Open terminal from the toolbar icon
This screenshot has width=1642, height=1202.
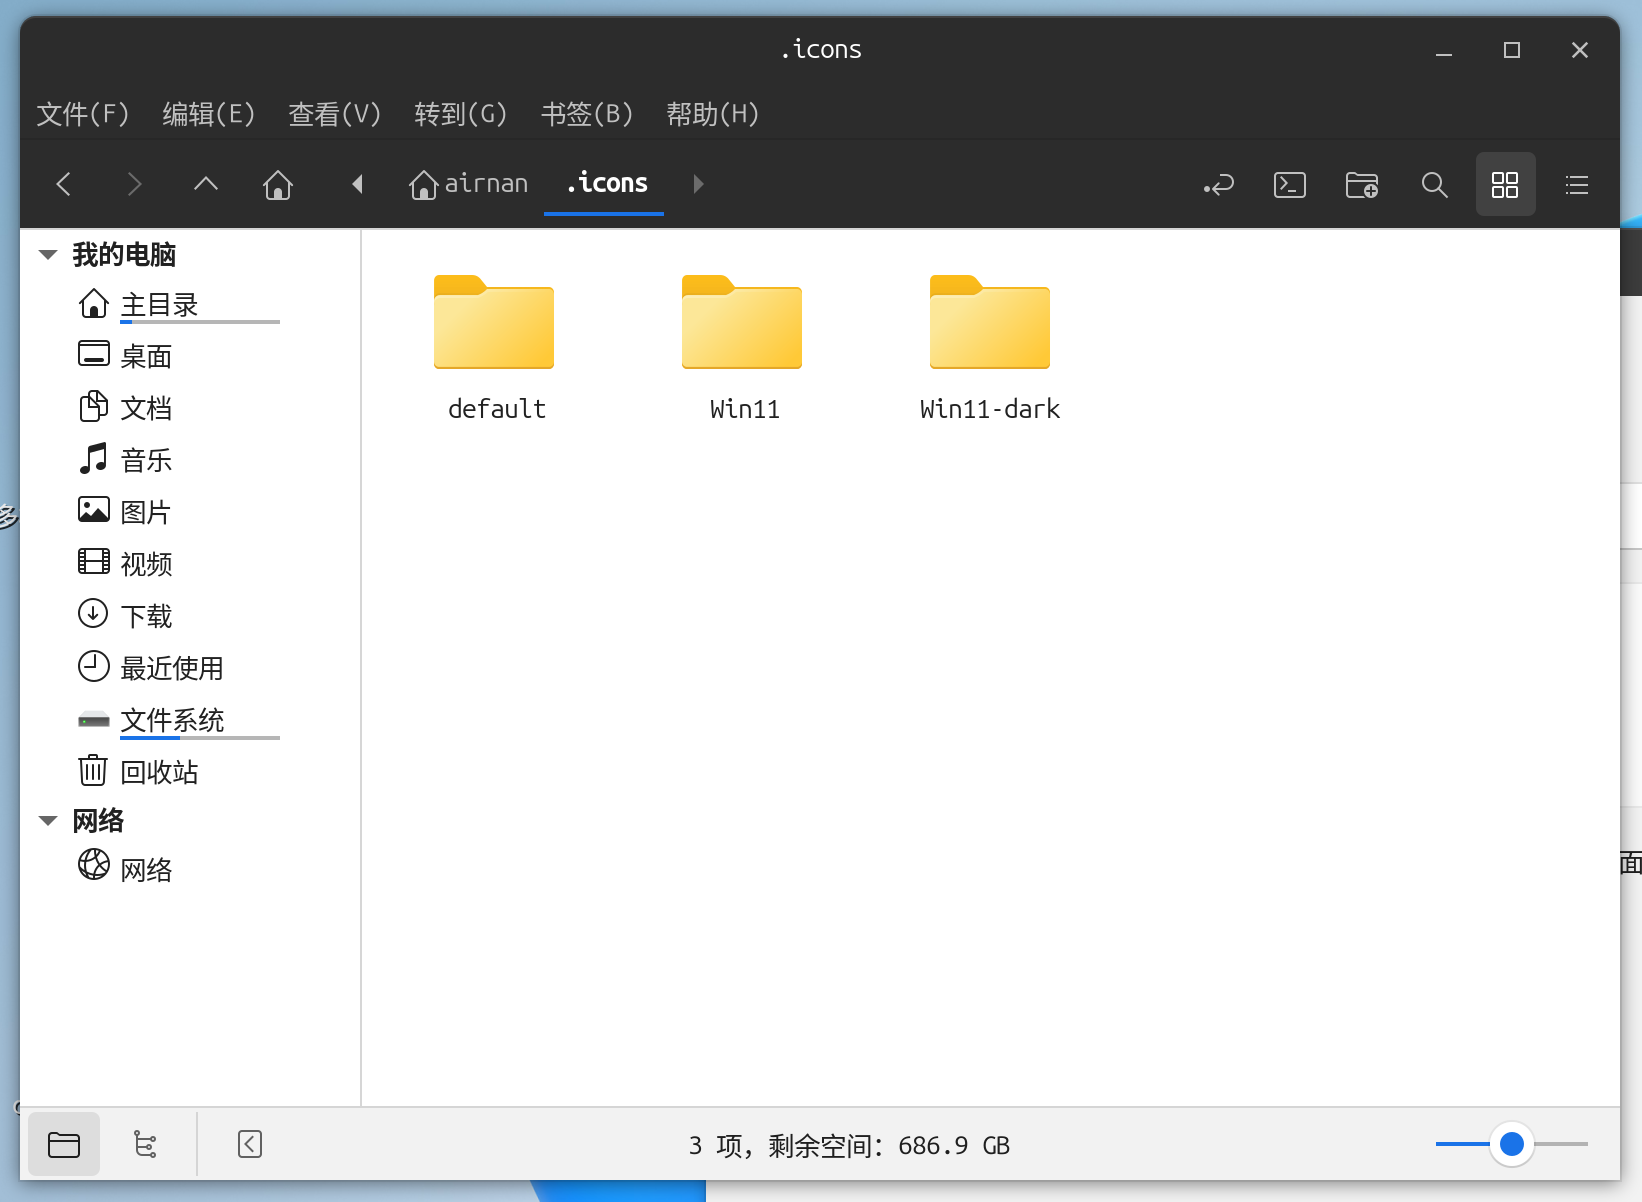(1289, 185)
